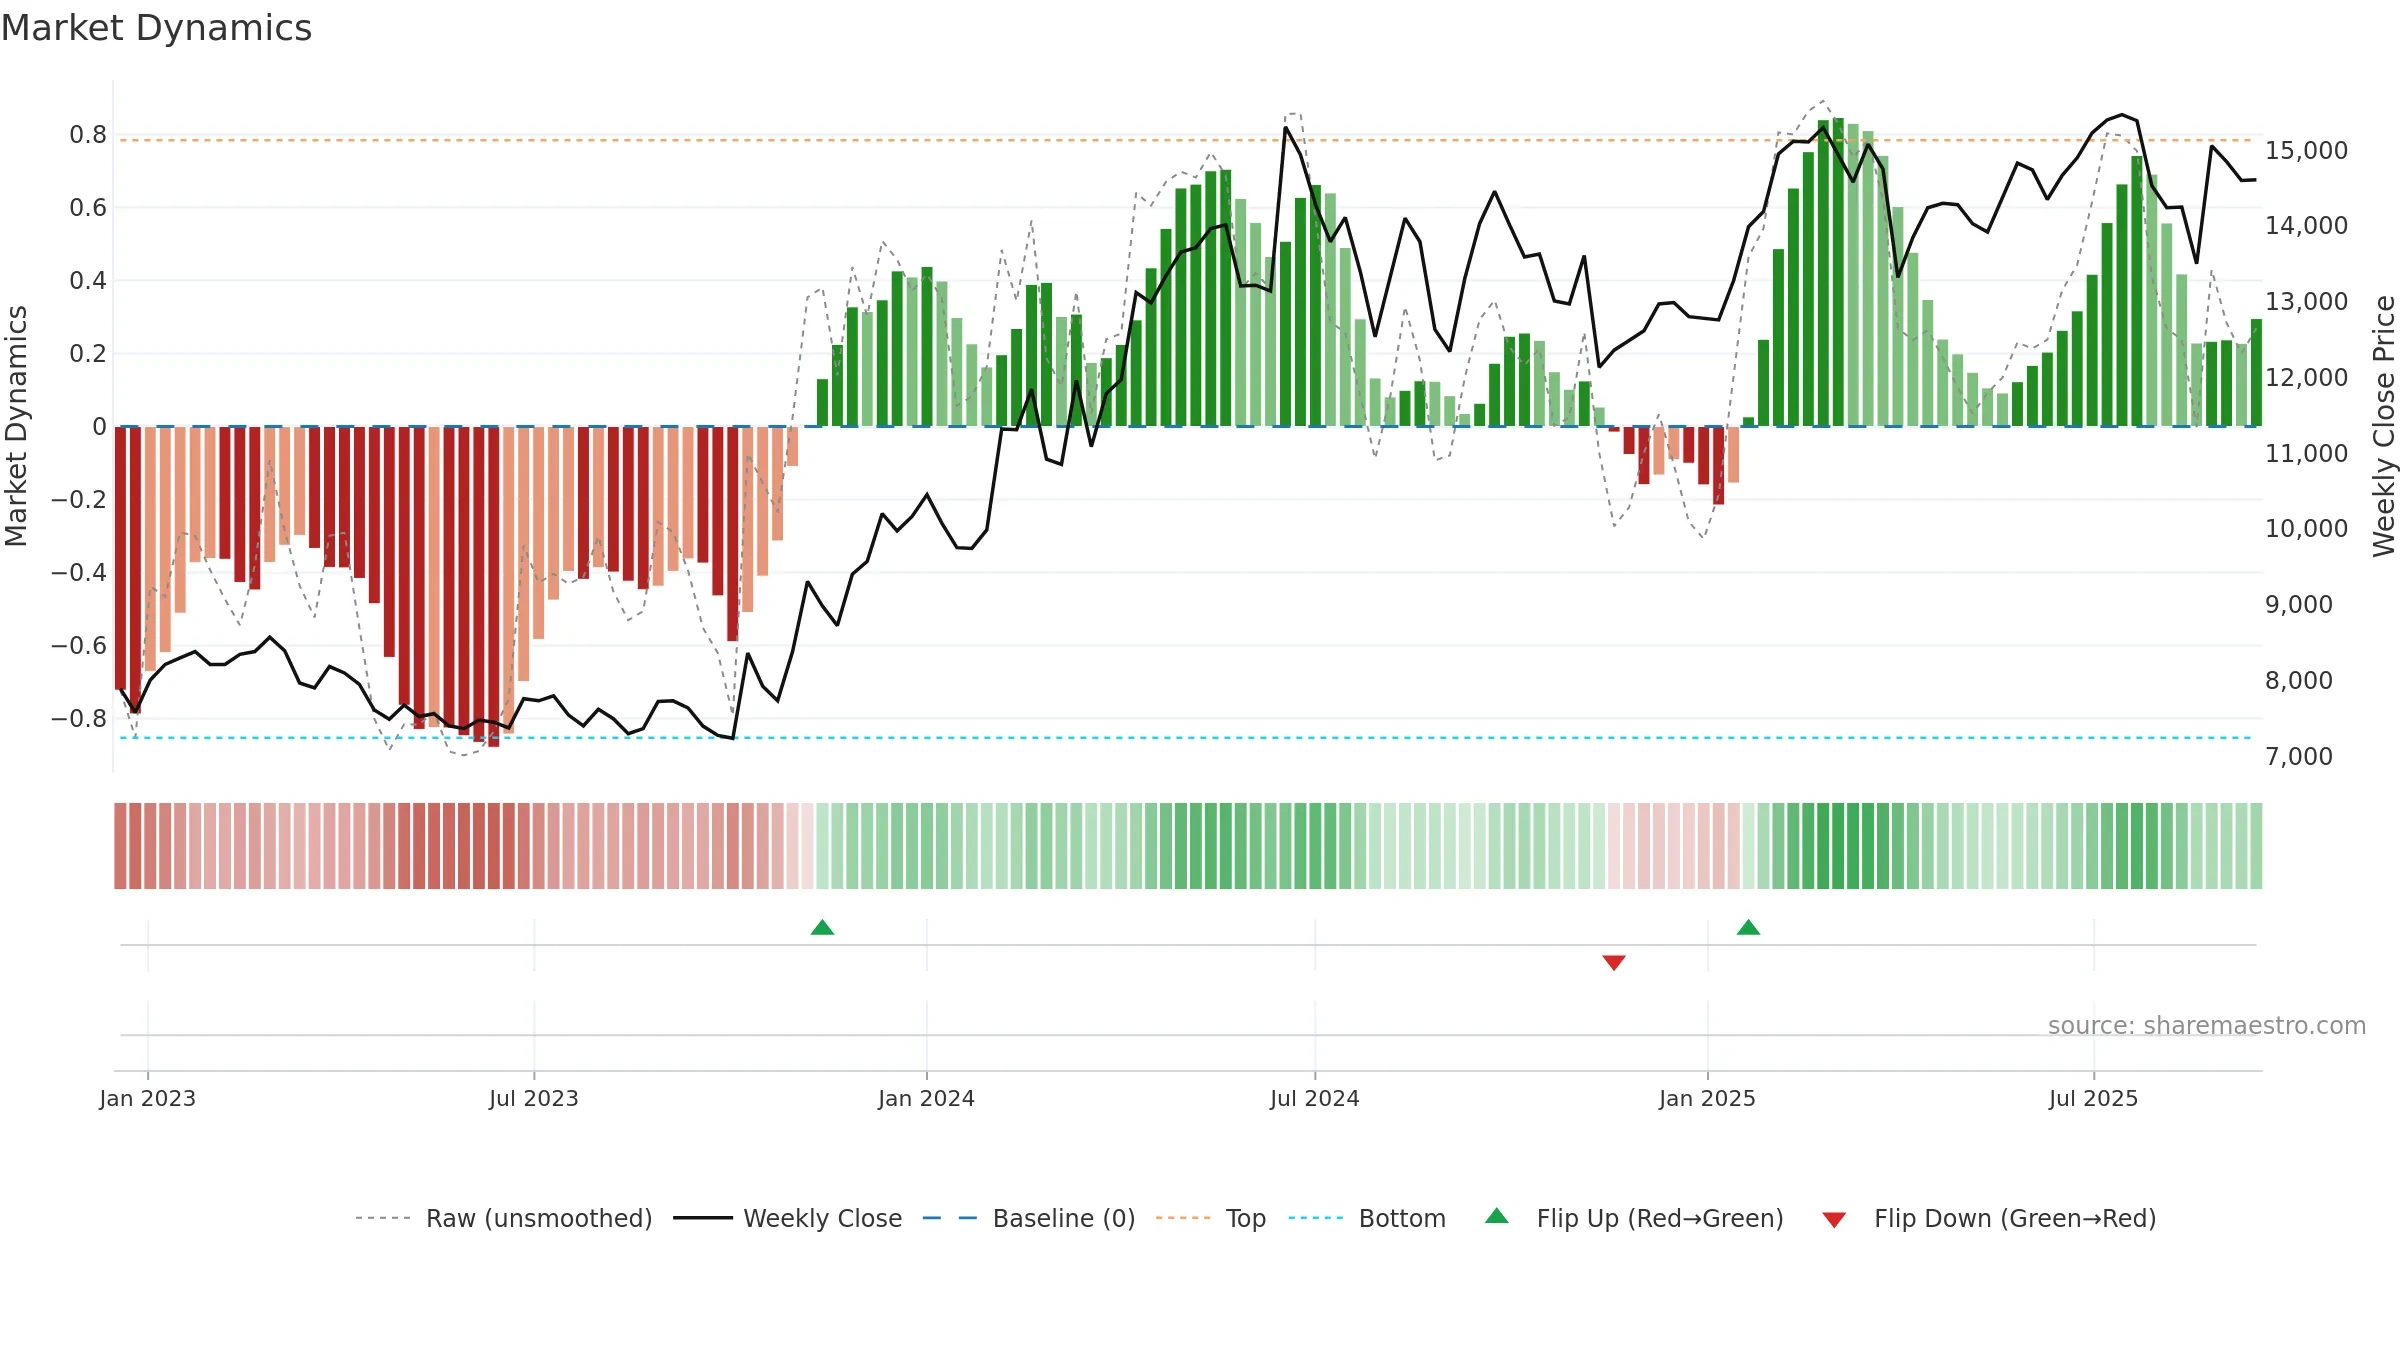2400x1350 pixels.
Task: Toggle the Top legend entry
Action: (1211, 1218)
